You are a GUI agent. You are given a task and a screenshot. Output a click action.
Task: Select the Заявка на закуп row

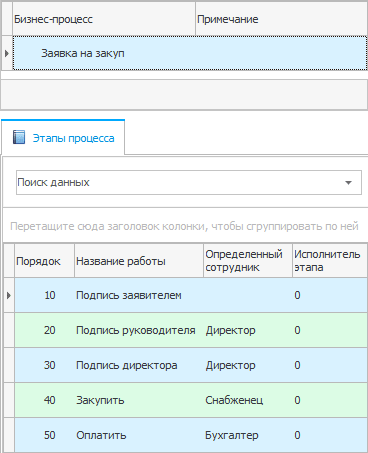pyautogui.click(x=190, y=53)
